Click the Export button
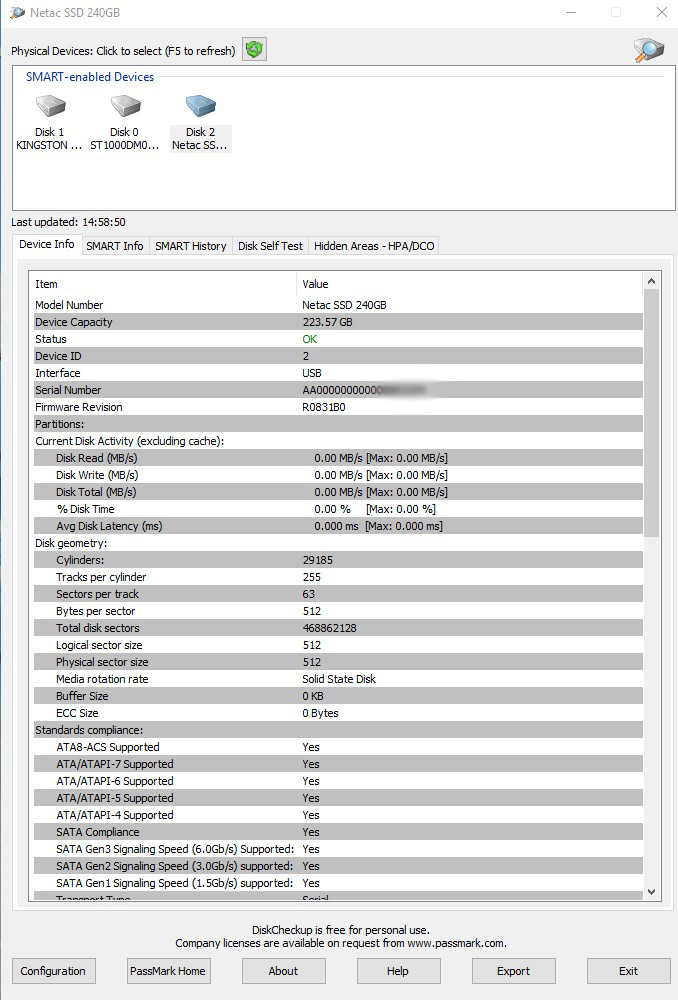 pos(513,971)
